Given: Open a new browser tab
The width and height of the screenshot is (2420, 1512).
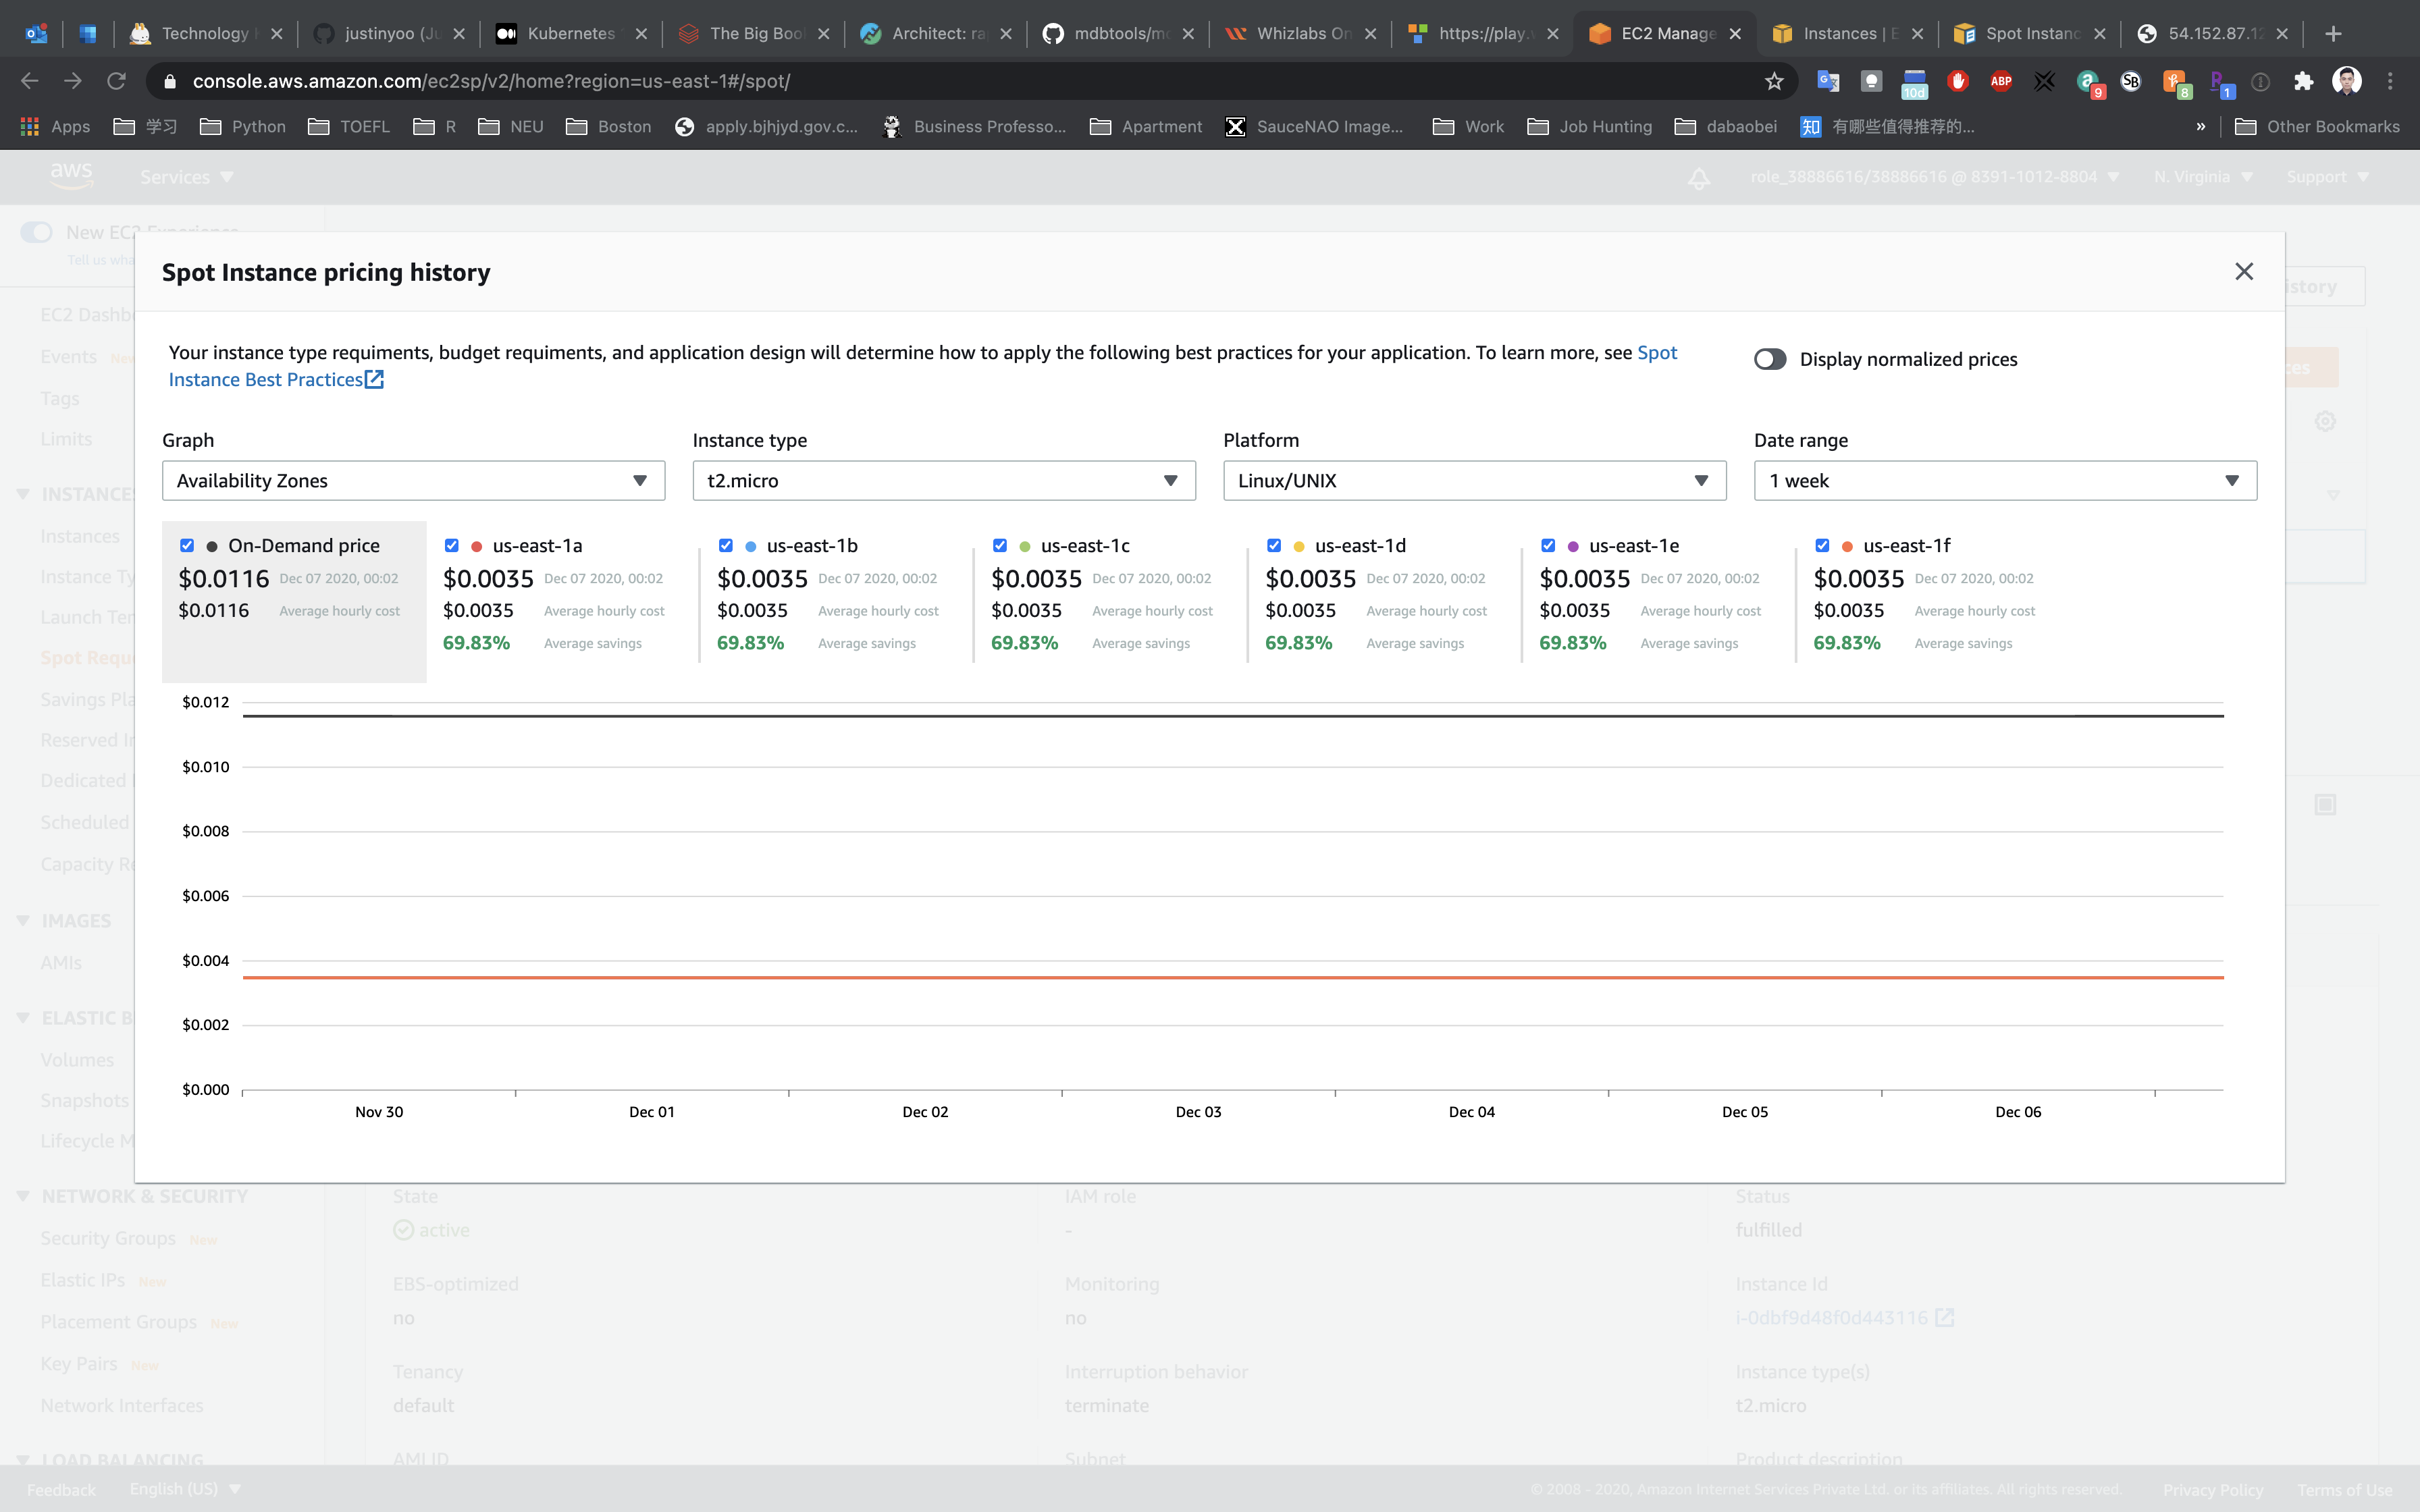Looking at the screenshot, I should click(2333, 33).
